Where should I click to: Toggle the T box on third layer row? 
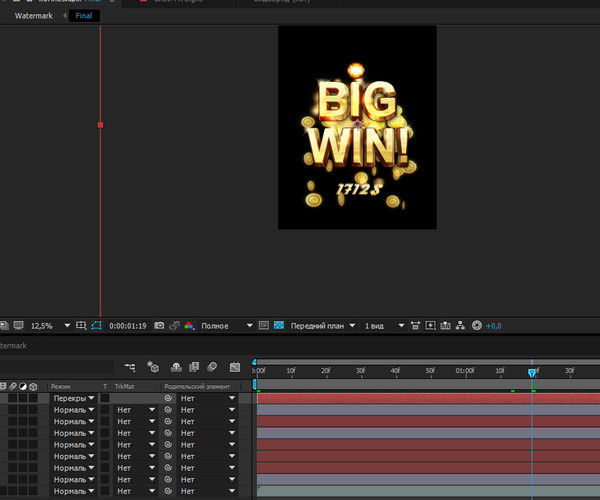click(105, 422)
